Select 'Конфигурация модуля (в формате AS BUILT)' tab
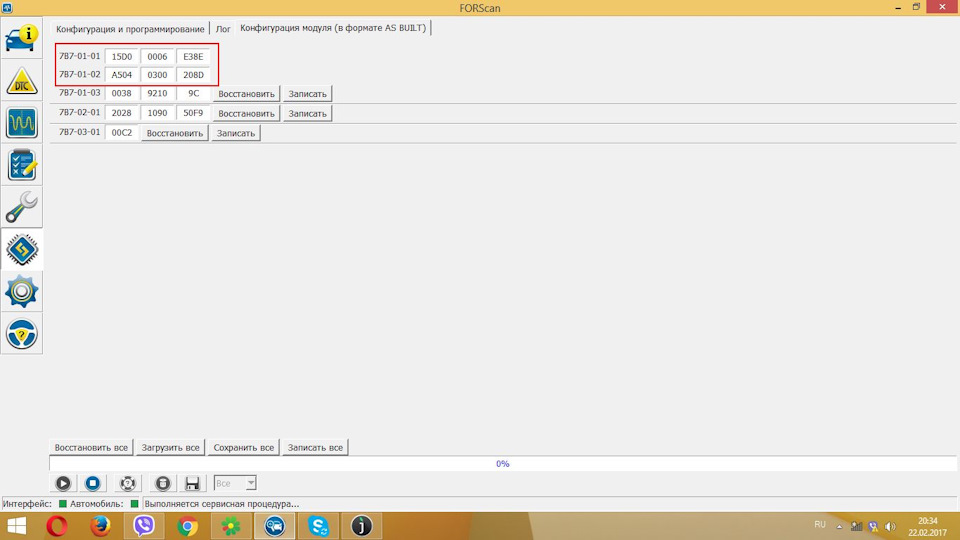Screen dimensions: 960x540 coord(333,28)
